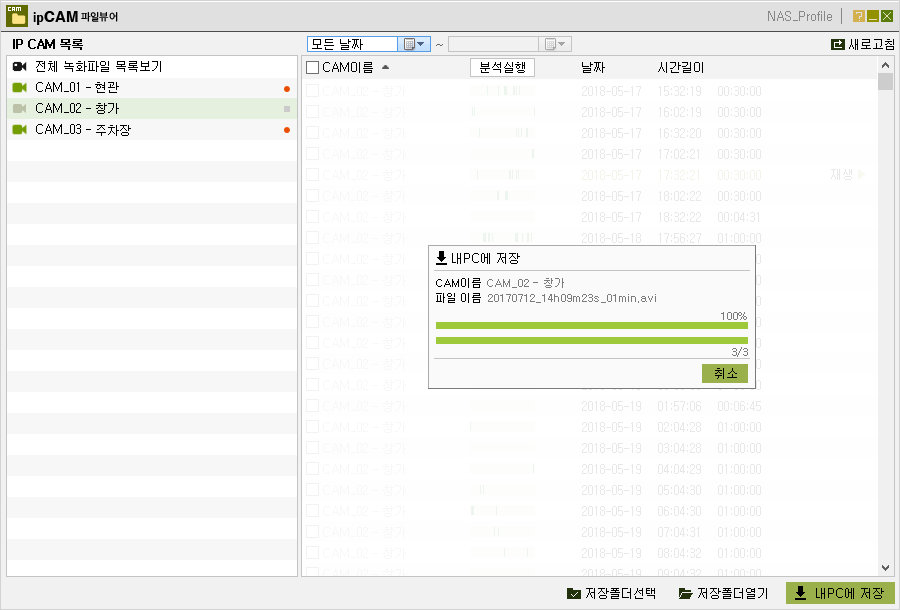The height and width of the screenshot is (610, 900).
Task: Click 저장폴더열기 to open save folder
Action: pos(723,593)
